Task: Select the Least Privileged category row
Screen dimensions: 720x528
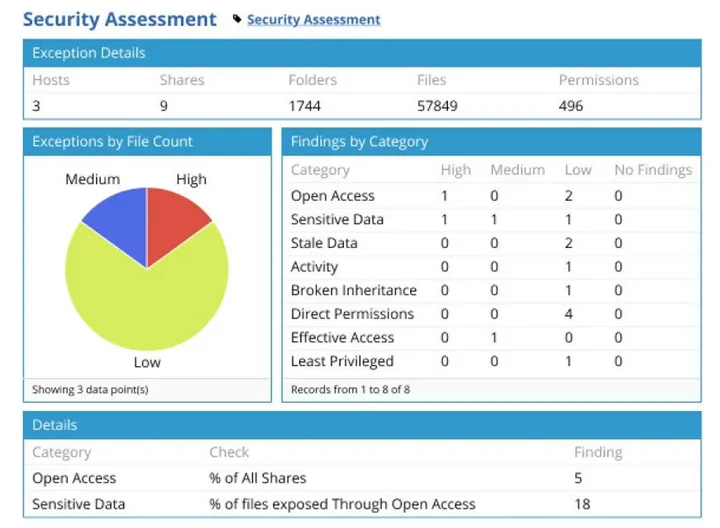Action: tap(342, 361)
